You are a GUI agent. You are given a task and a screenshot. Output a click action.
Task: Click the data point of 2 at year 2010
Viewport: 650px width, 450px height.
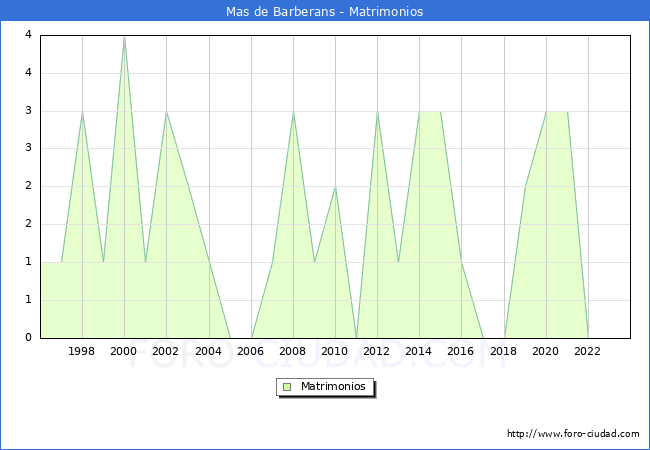pyautogui.click(x=335, y=187)
